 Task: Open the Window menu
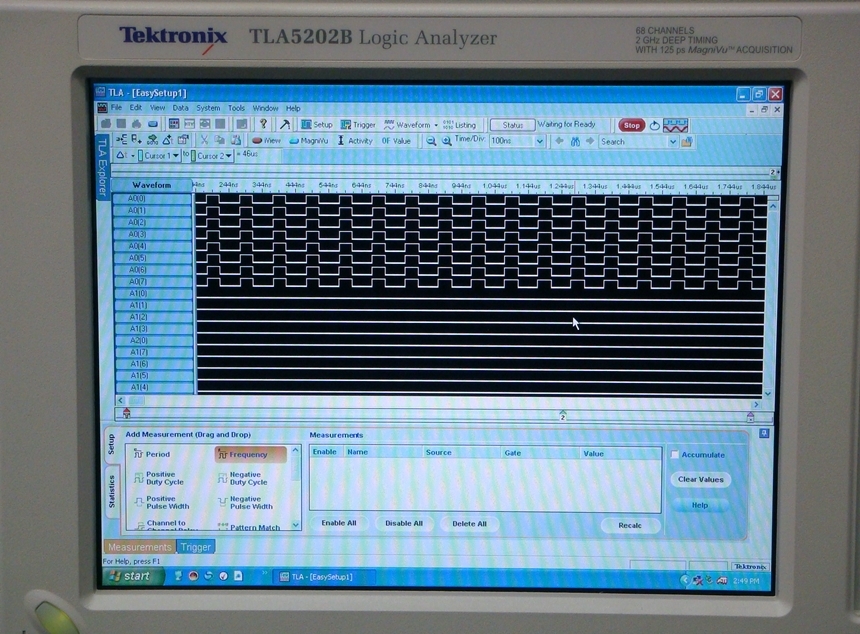click(265, 109)
